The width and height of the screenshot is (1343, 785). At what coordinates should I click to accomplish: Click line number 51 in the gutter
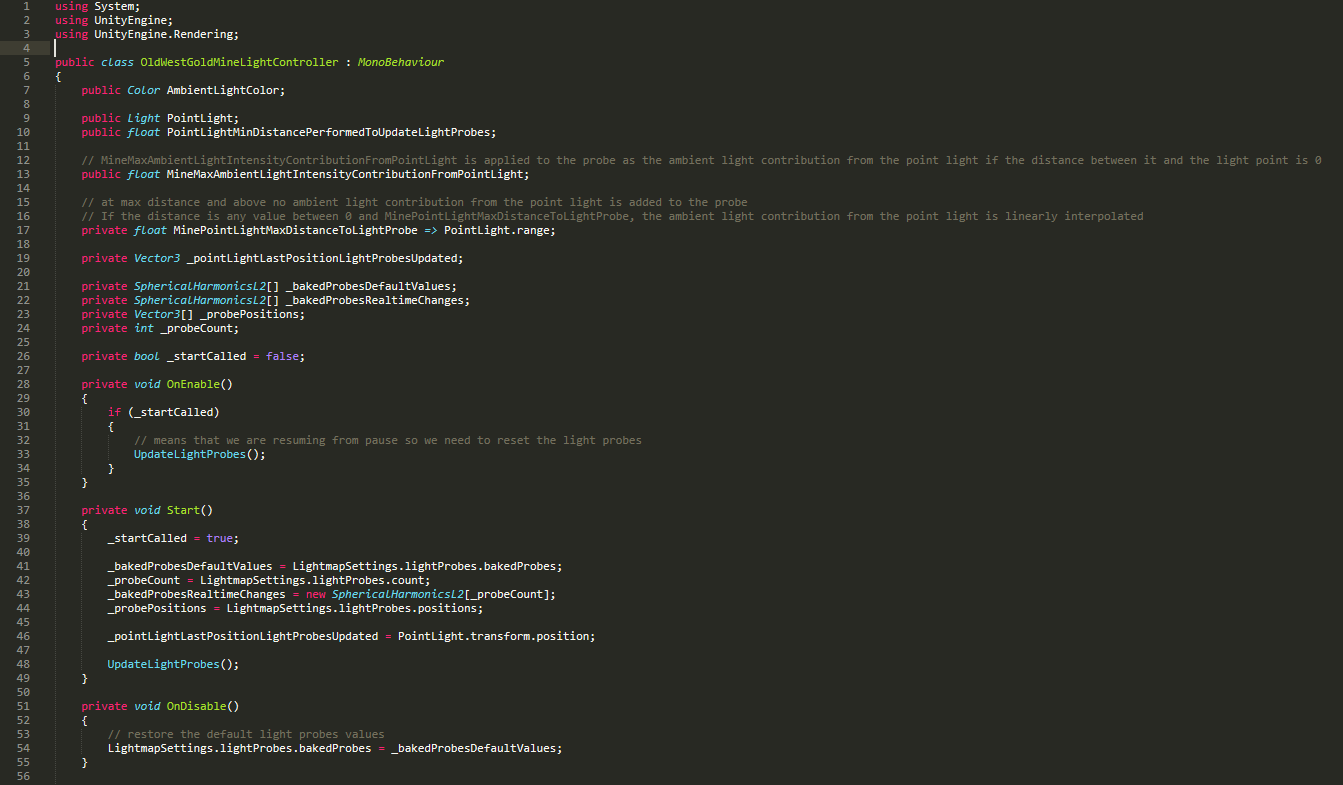tap(23, 706)
